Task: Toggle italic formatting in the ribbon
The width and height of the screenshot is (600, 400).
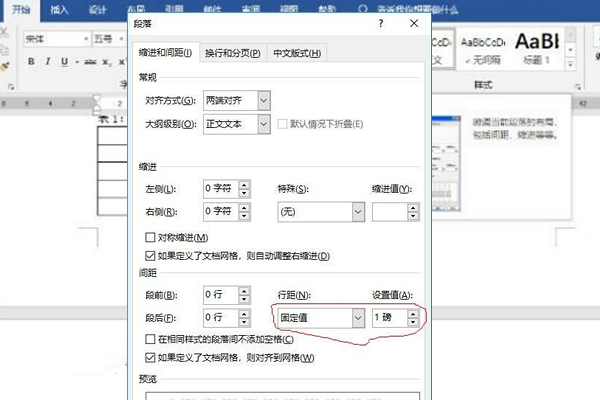Action: 48,61
